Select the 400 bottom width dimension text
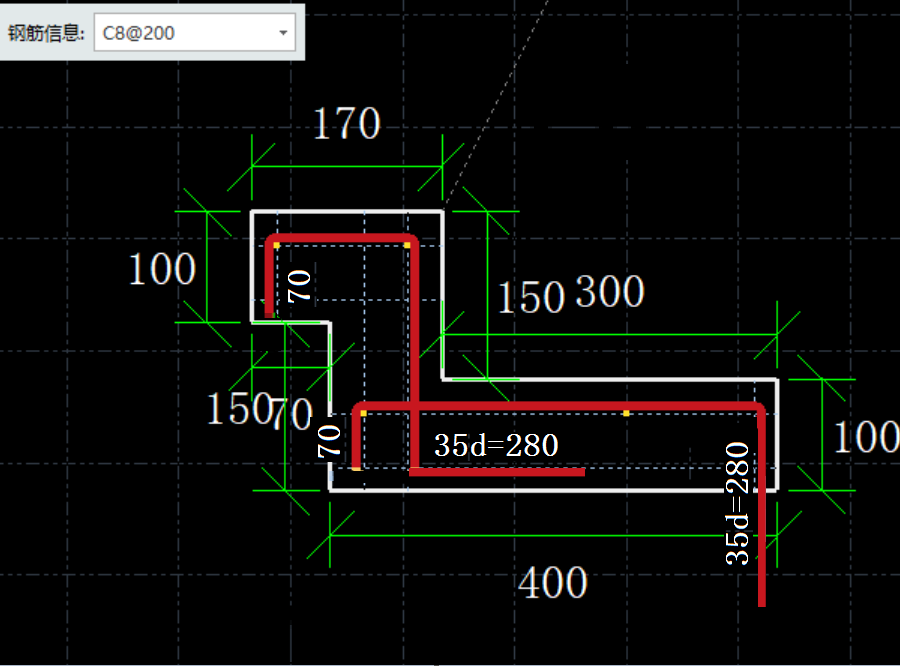Screen dimensions: 900x666 [x=553, y=582]
